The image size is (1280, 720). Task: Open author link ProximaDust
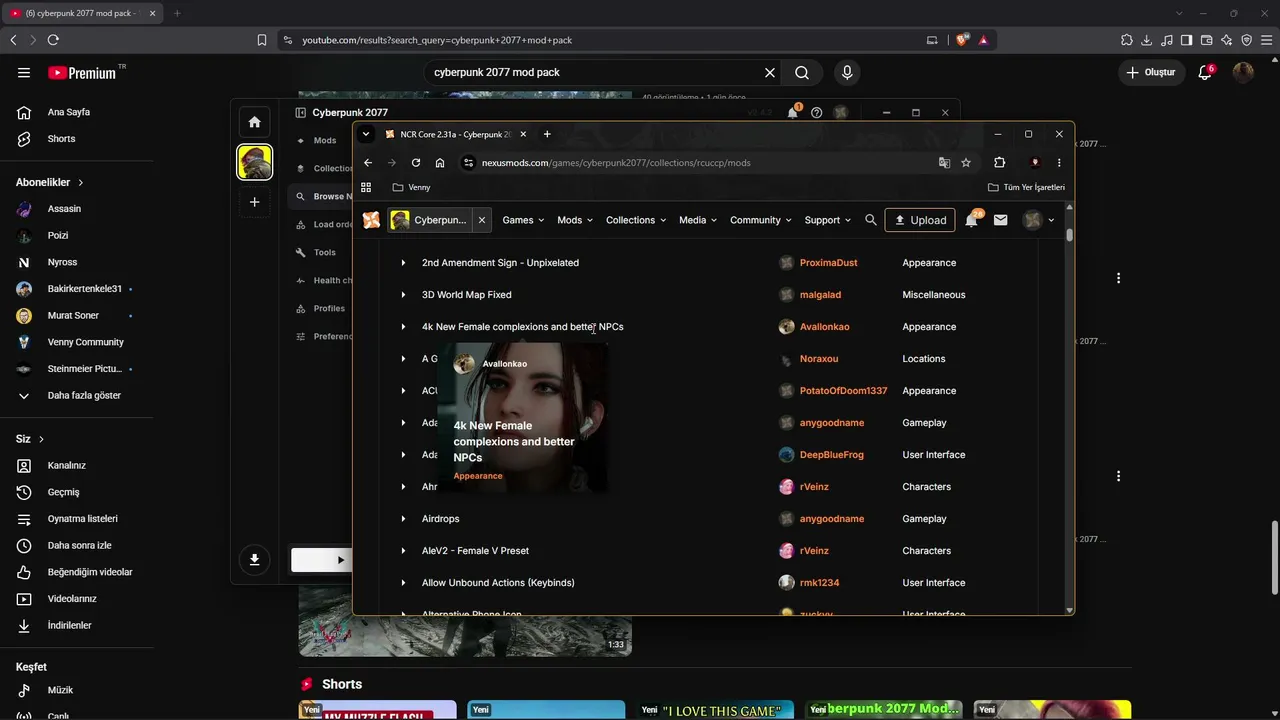coord(828,263)
